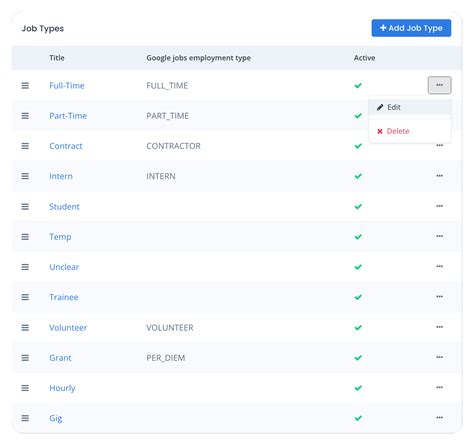474x445 pixels.
Task: Open the three-dot menu for Contract
Action: [439, 145]
